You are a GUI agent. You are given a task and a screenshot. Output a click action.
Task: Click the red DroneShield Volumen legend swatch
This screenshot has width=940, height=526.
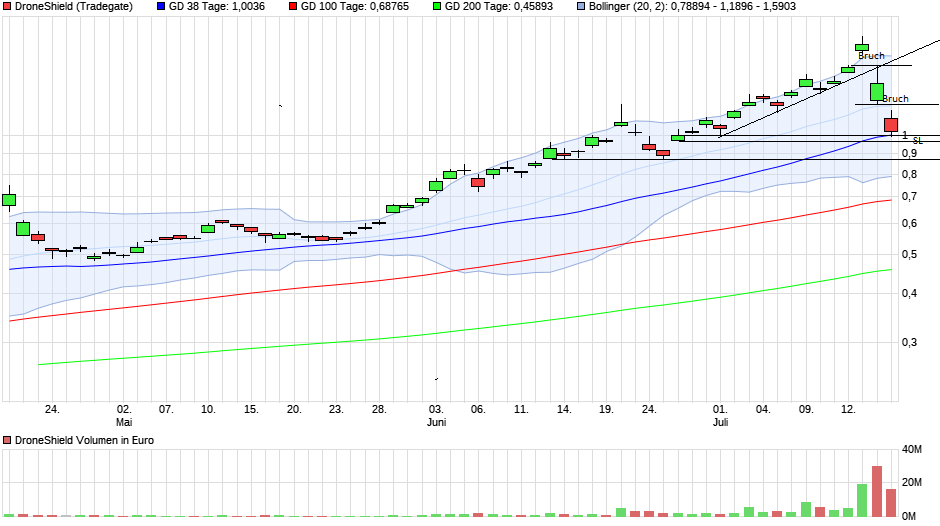(x=8, y=440)
